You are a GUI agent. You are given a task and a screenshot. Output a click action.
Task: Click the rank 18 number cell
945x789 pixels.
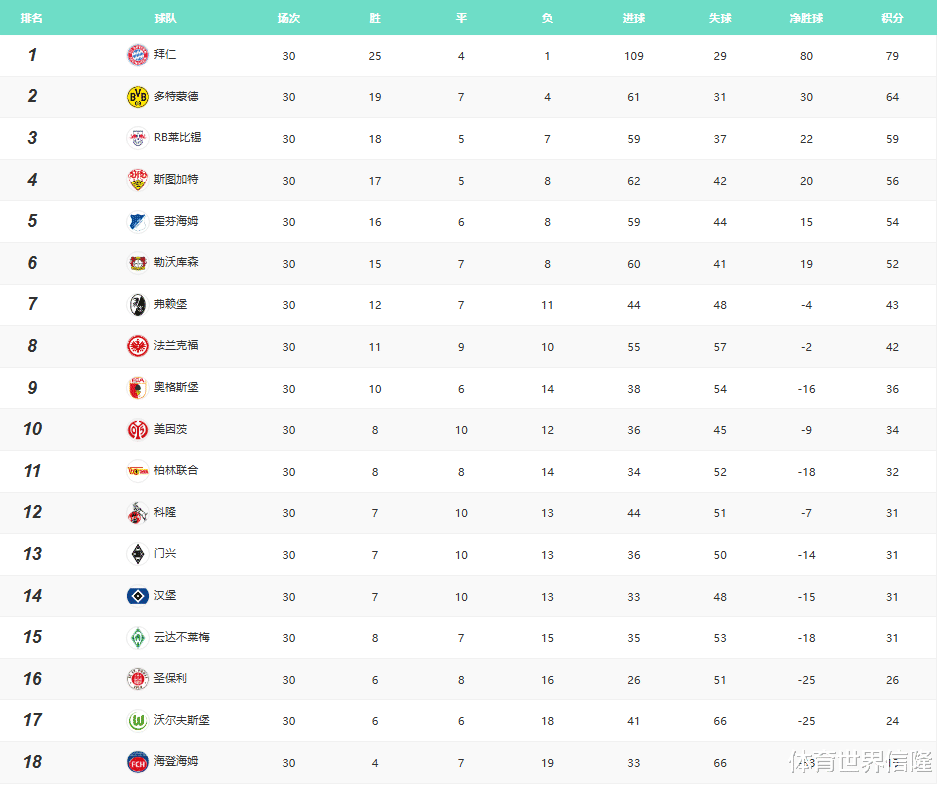coord(32,762)
